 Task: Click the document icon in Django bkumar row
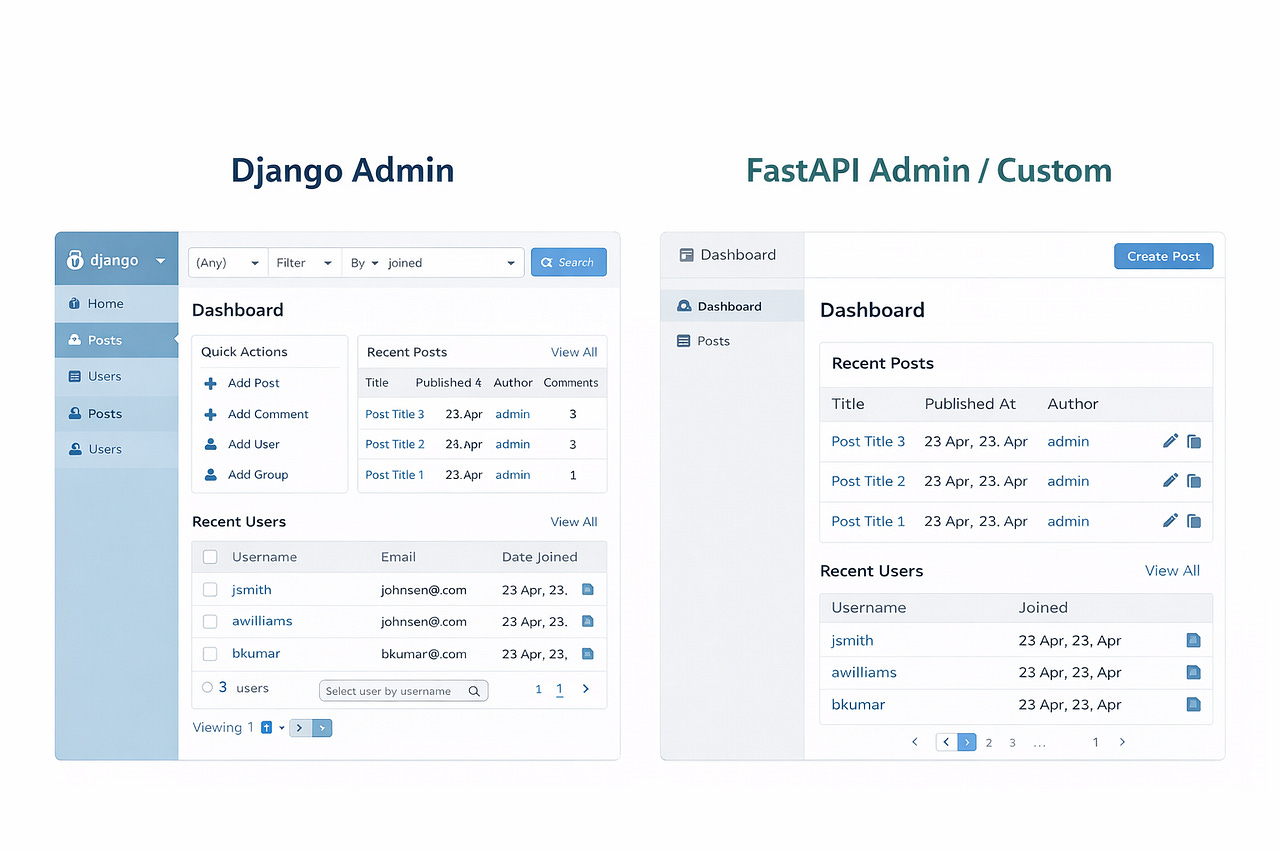point(588,653)
